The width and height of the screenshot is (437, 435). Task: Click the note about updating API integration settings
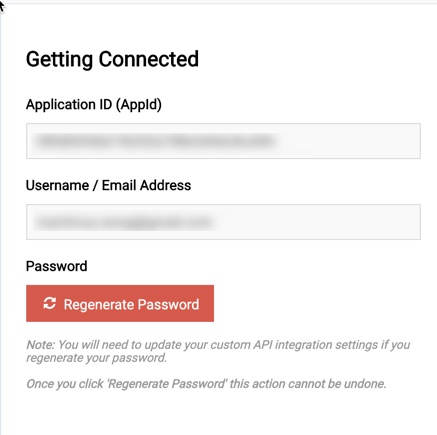pos(218,351)
